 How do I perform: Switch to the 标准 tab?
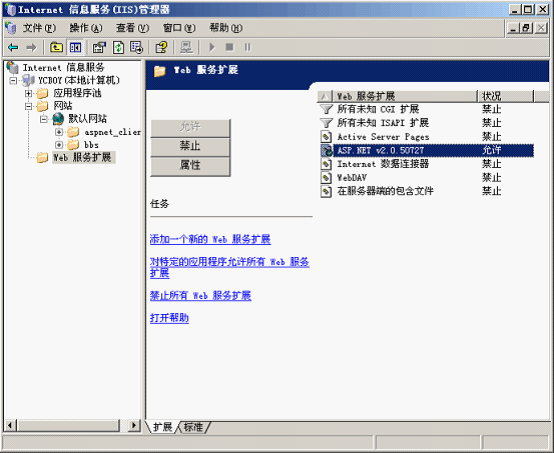[194, 427]
